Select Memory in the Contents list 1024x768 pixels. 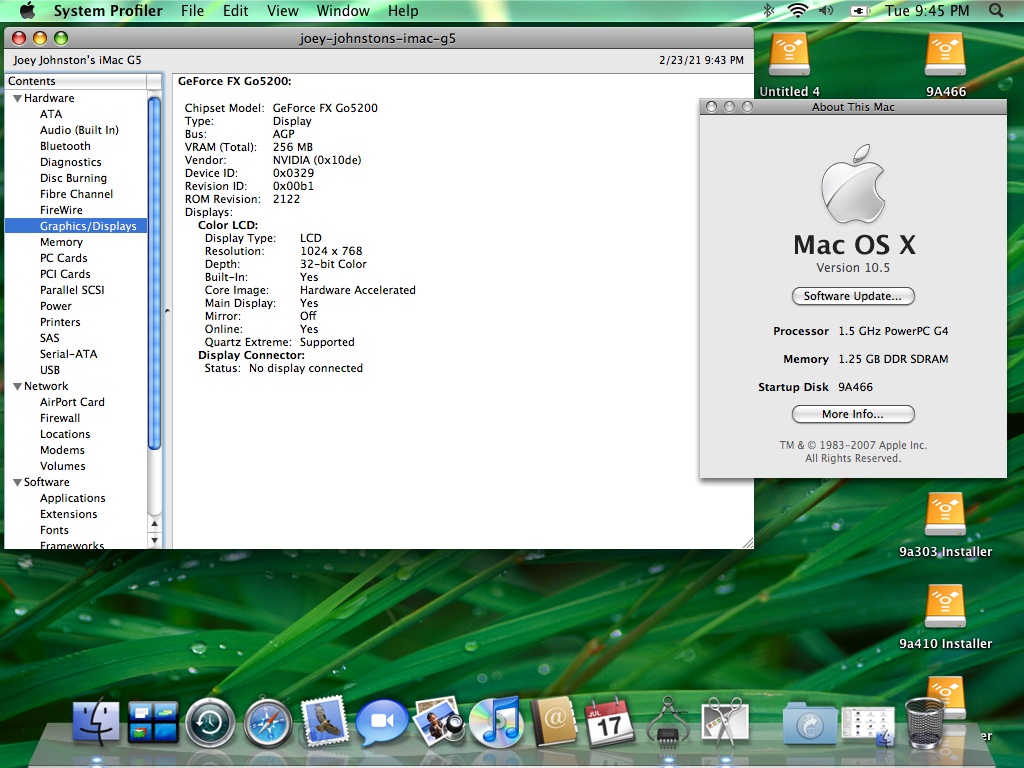click(61, 242)
